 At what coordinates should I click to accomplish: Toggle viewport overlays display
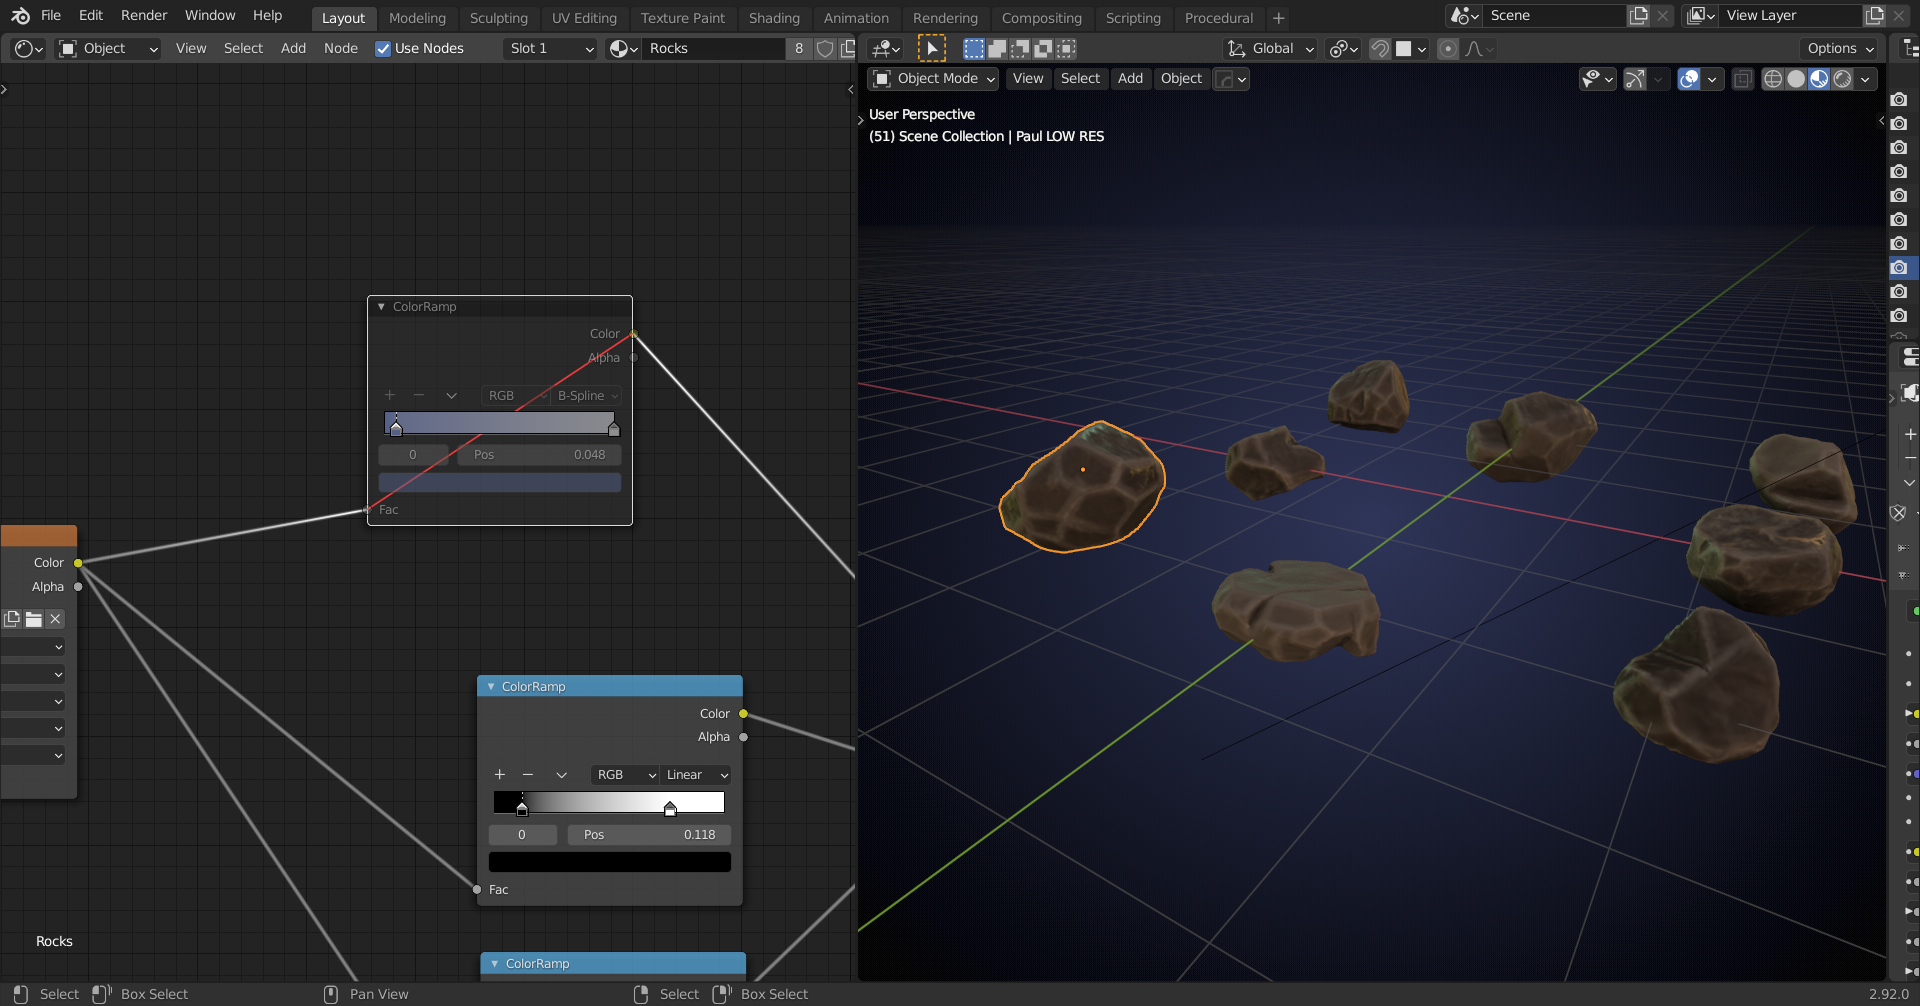[x=1689, y=79]
